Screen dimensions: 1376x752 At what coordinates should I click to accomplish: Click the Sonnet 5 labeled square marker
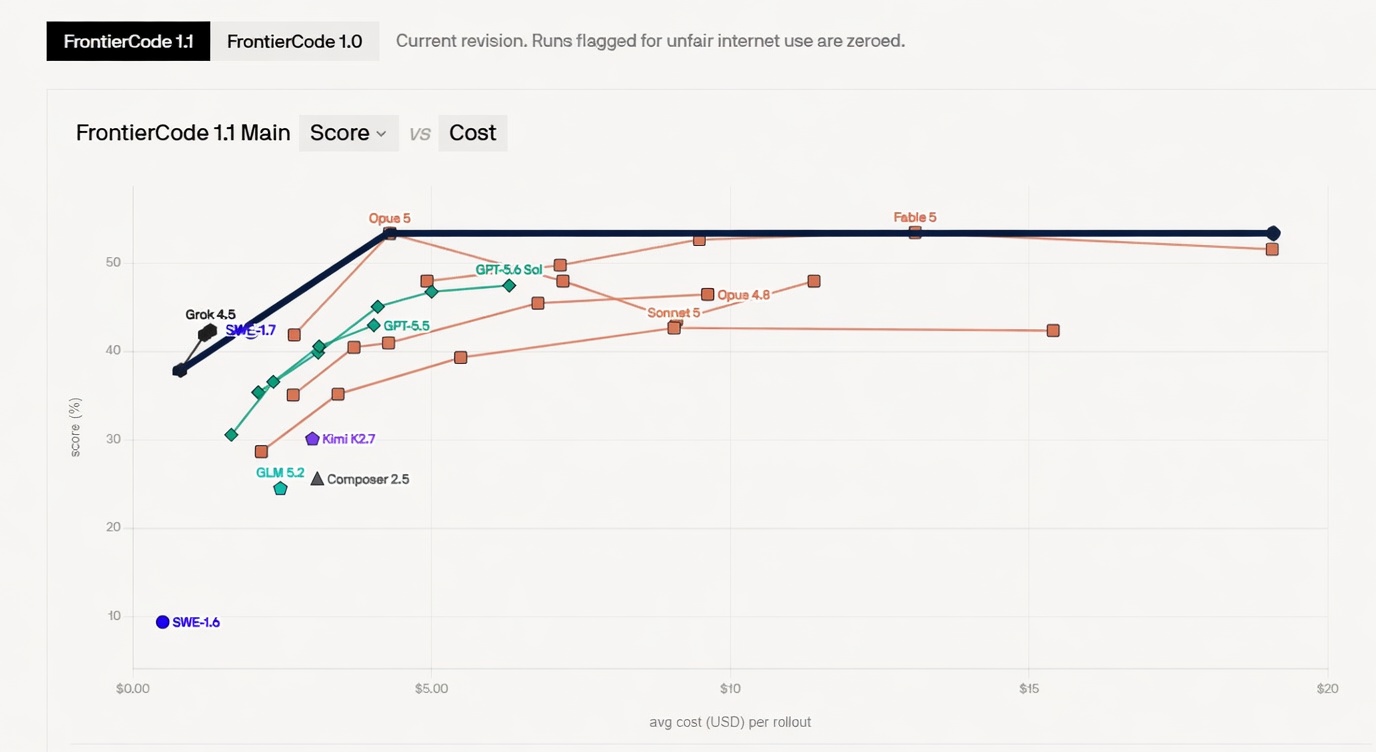coord(674,327)
